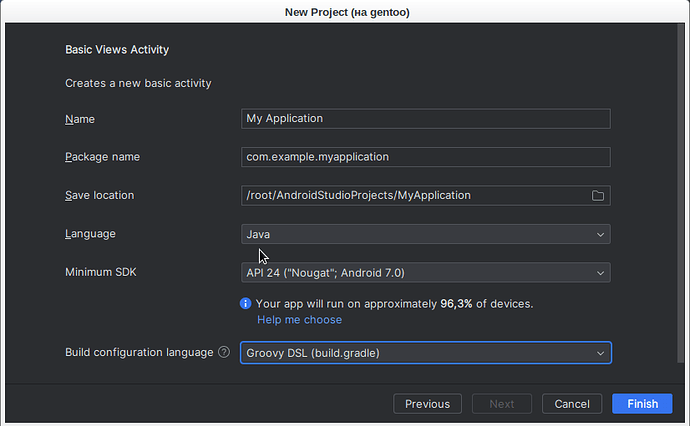Go back with the Previous button
The image size is (690, 426).
pos(427,404)
